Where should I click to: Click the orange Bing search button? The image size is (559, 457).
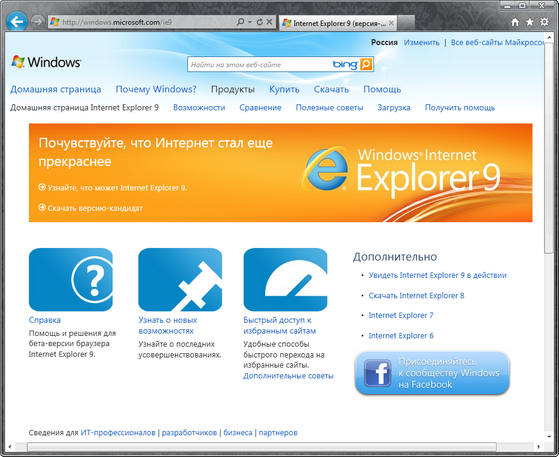click(x=366, y=64)
